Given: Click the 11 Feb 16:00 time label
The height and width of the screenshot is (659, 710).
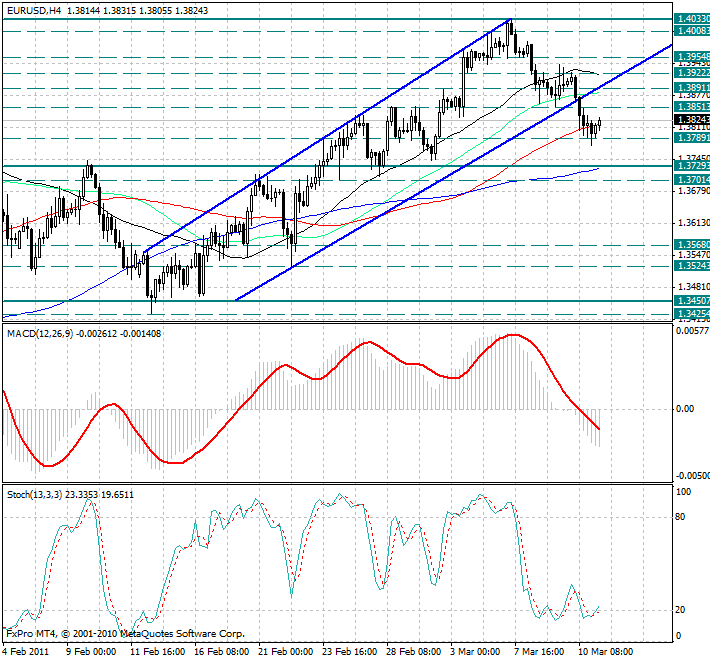Looking at the screenshot, I should pyautogui.click(x=157, y=652).
